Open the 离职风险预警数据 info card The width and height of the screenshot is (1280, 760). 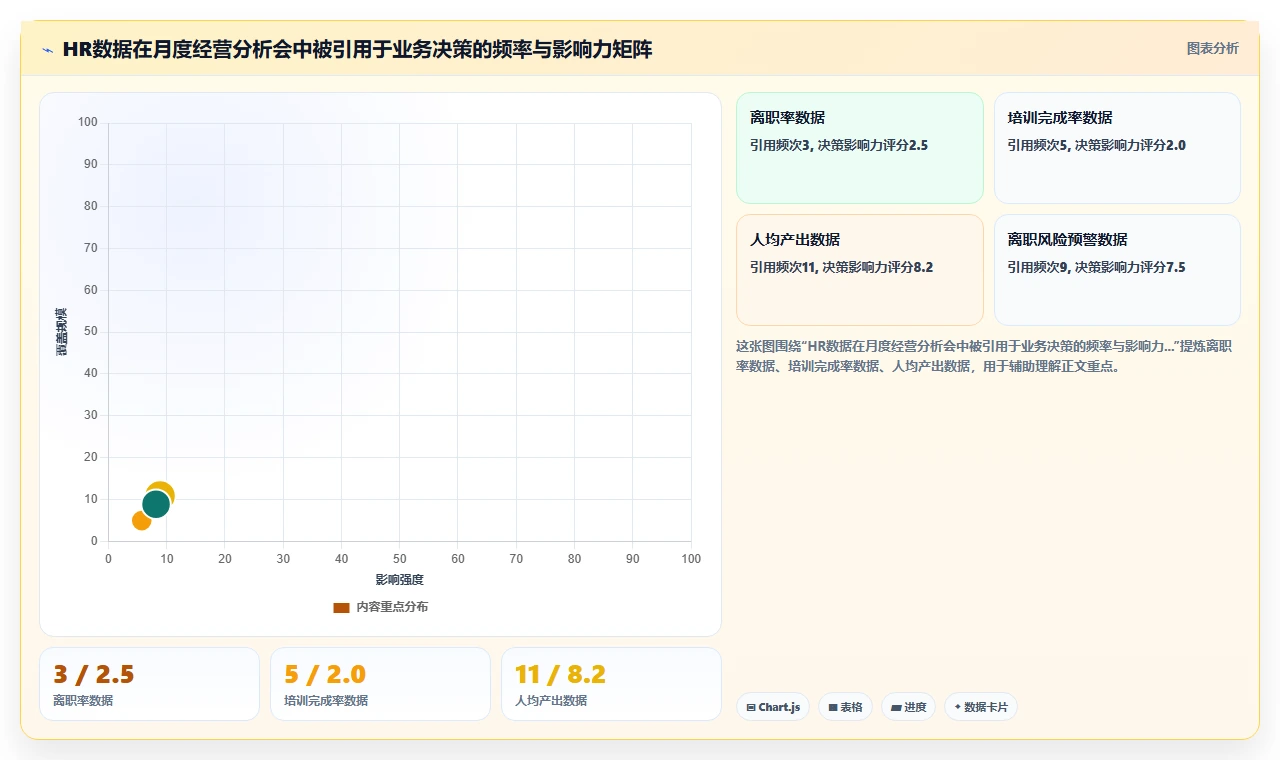[x=1117, y=270]
